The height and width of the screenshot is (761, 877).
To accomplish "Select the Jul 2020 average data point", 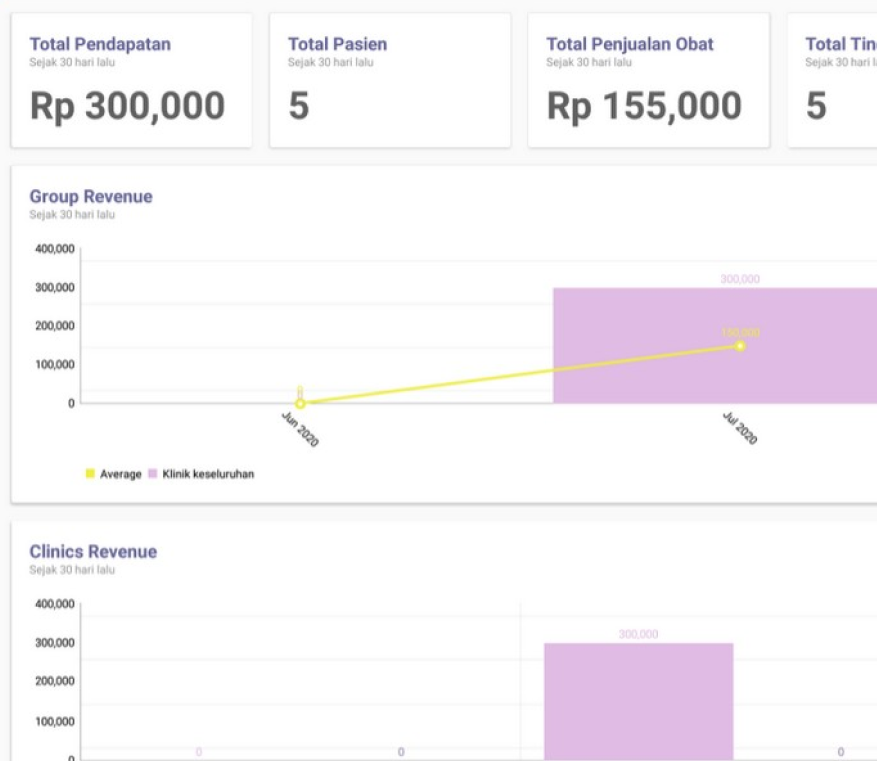I will (x=740, y=346).
